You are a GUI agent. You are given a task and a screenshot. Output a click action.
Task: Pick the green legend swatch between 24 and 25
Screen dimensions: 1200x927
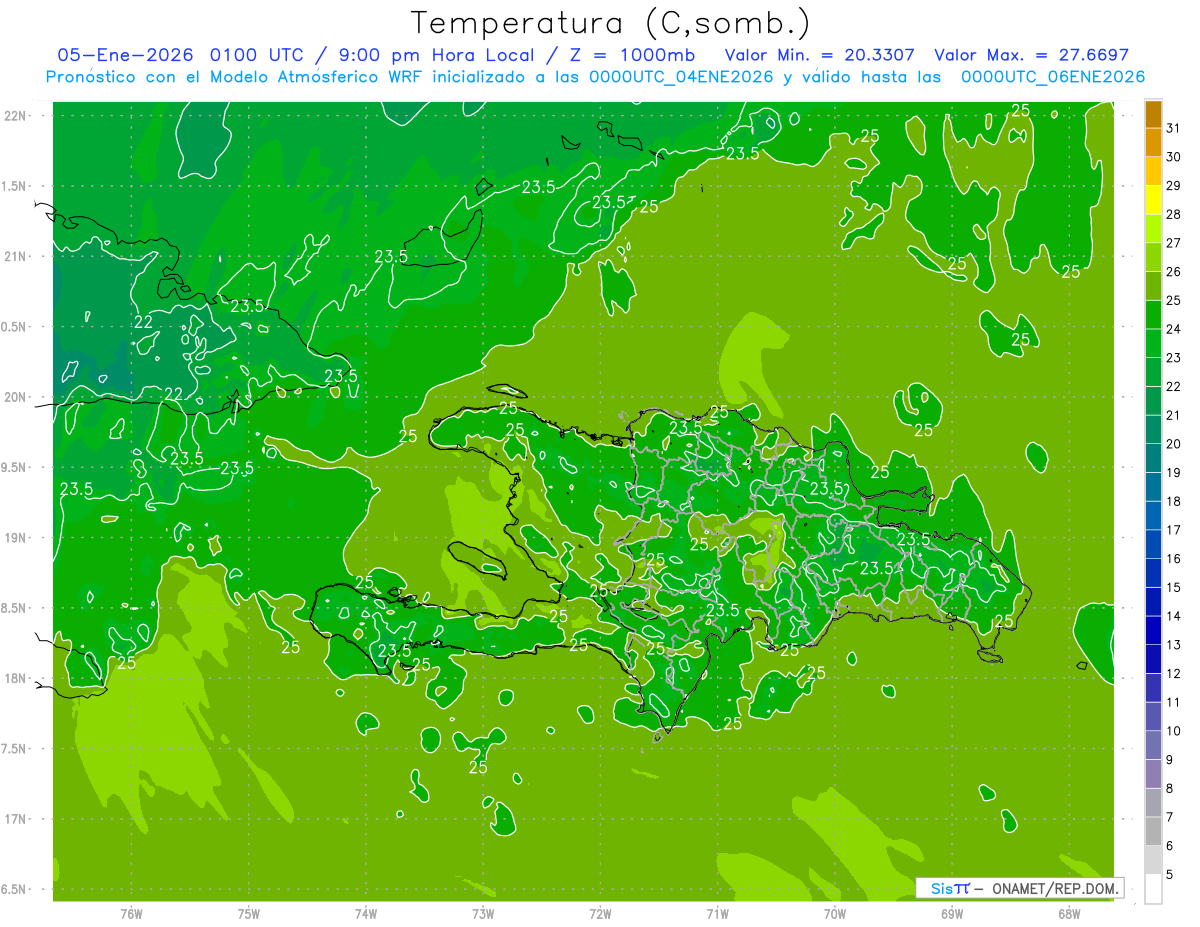[1153, 315]
